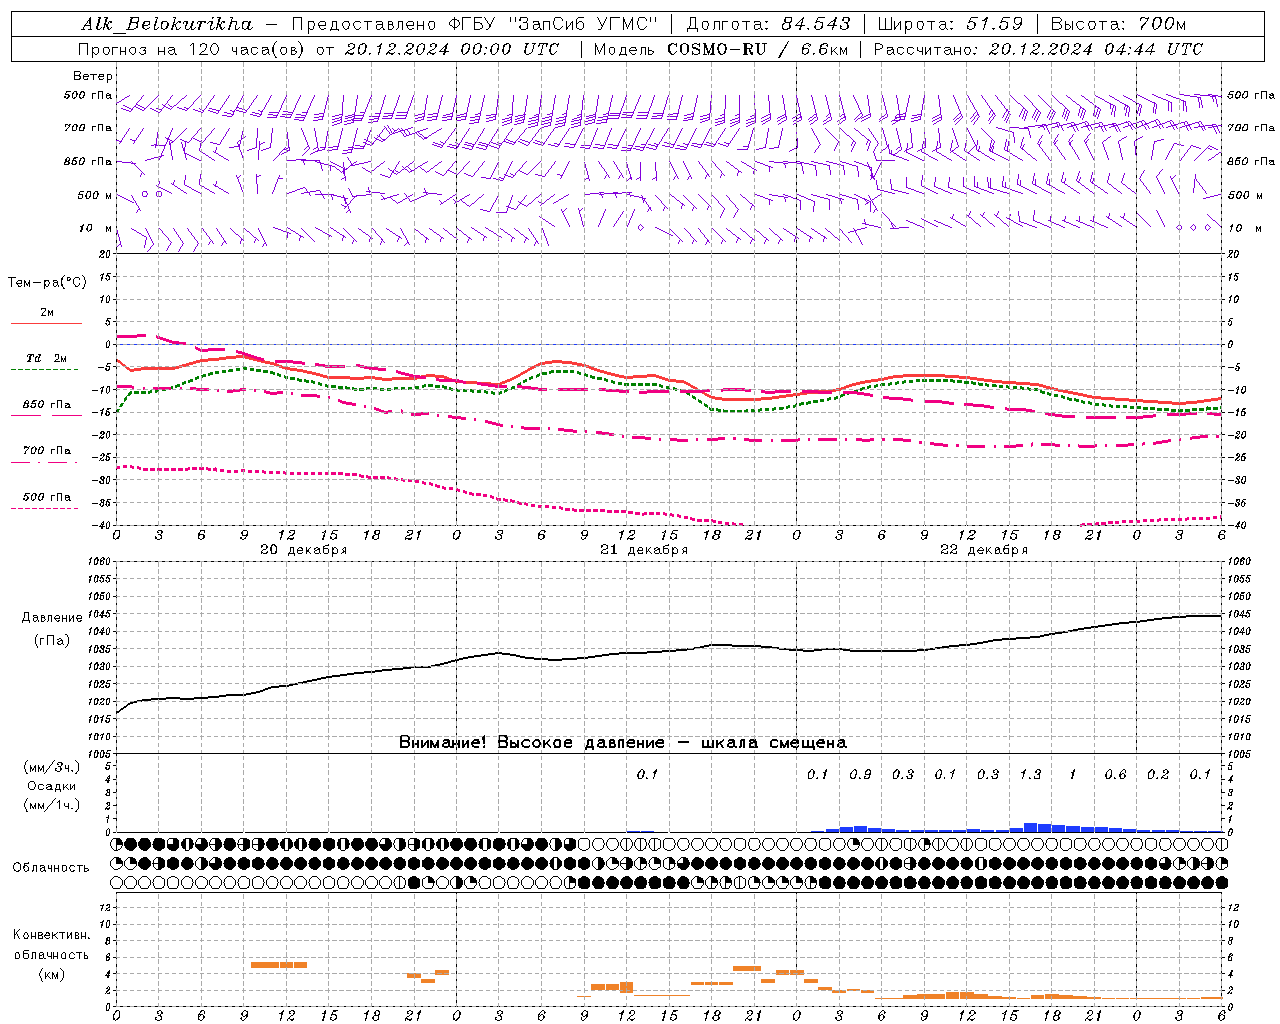The width and height of the screenshot is (1280, 1024).
Task: Click the '20 декабря' date label
Action: point(304,550)
